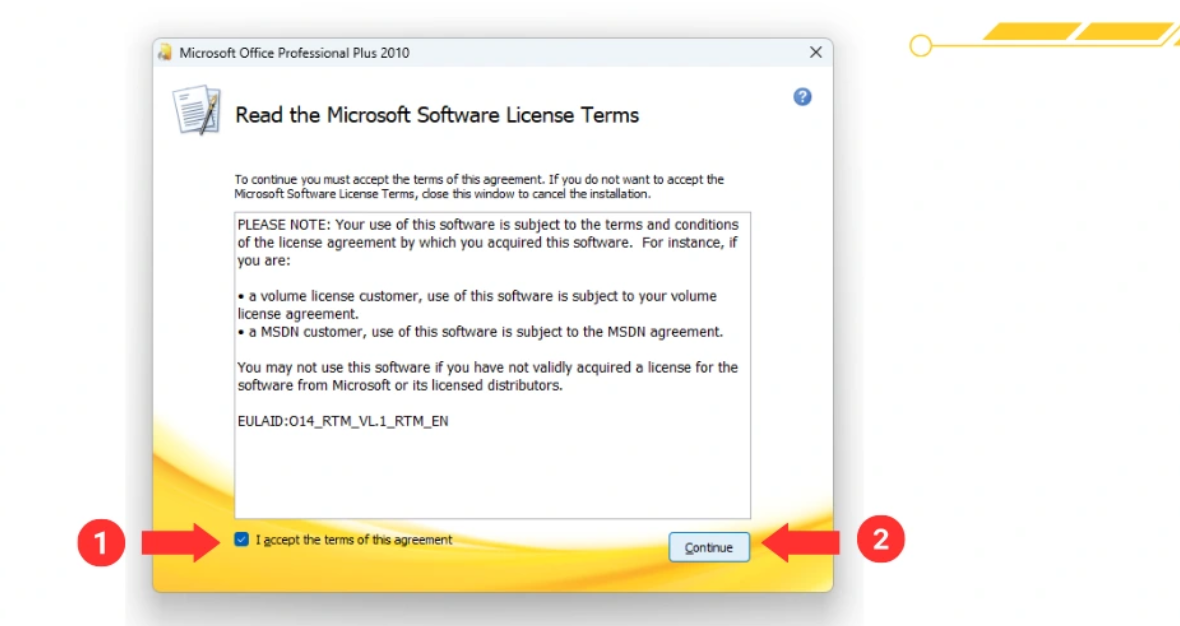The width and height of the screenshot is (1180, 626).
Task: Click the red arrow pointing at Continue
Action: 801,542
